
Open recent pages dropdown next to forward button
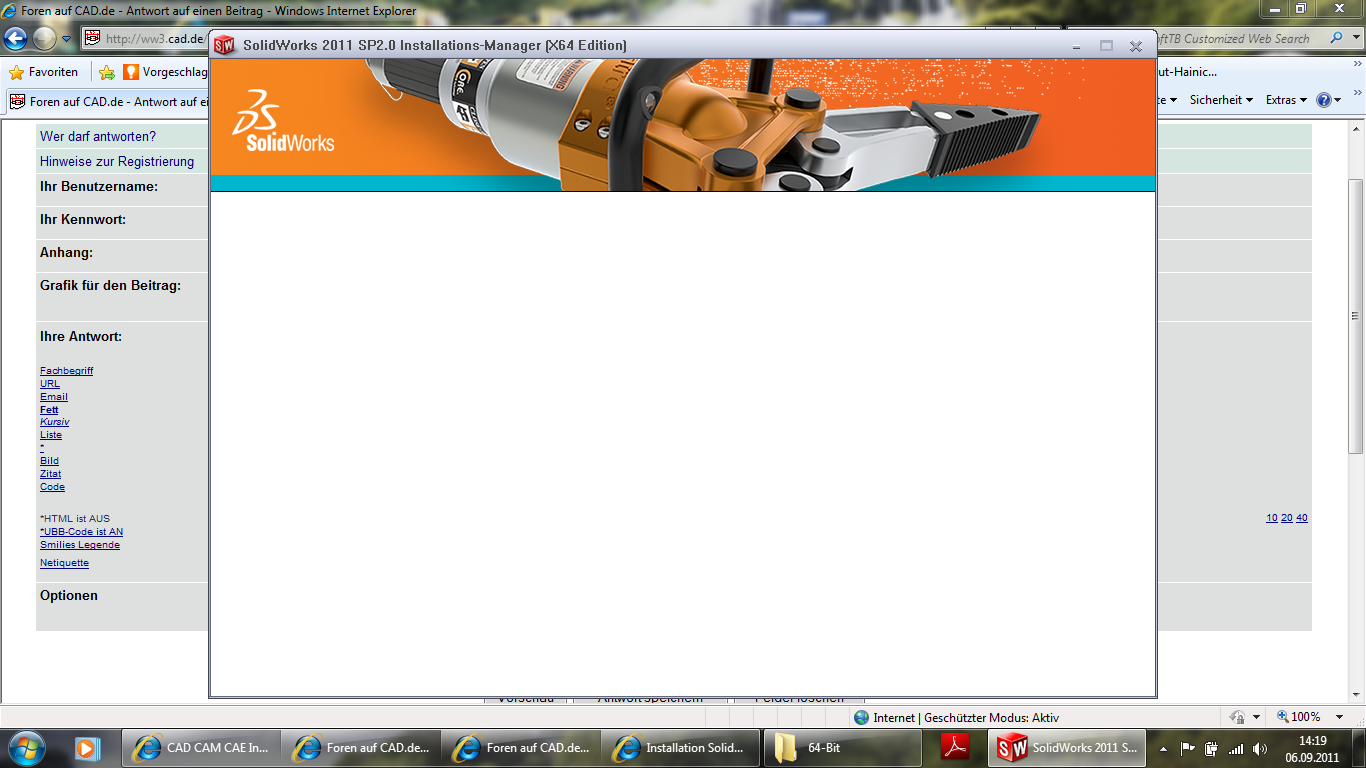(66, 39)
